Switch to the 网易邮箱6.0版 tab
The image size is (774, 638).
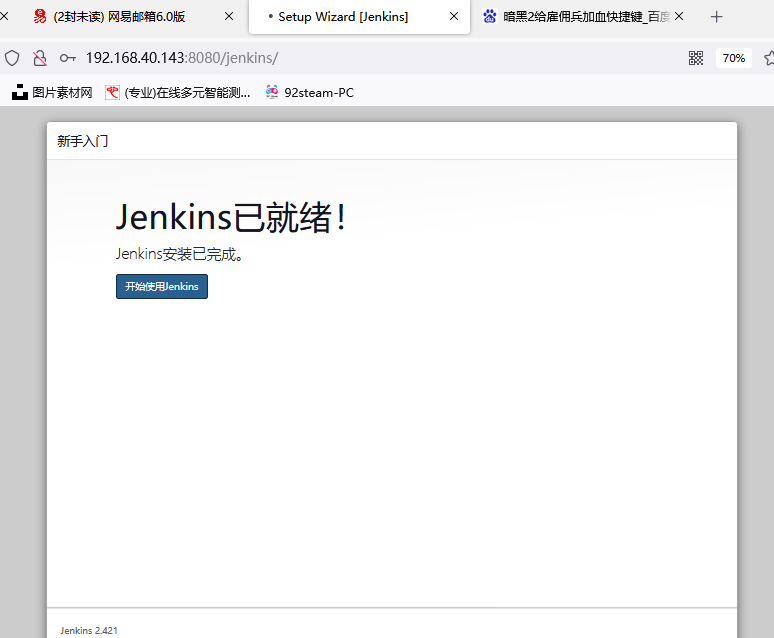(x=119, y=17)
